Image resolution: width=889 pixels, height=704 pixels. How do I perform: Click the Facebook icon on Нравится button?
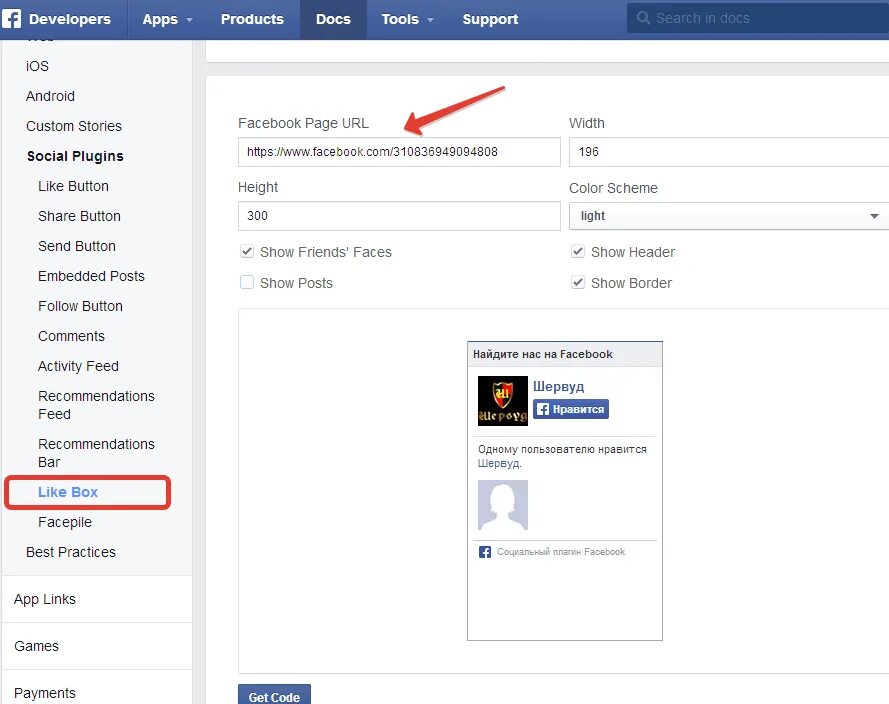pos(543,409)
